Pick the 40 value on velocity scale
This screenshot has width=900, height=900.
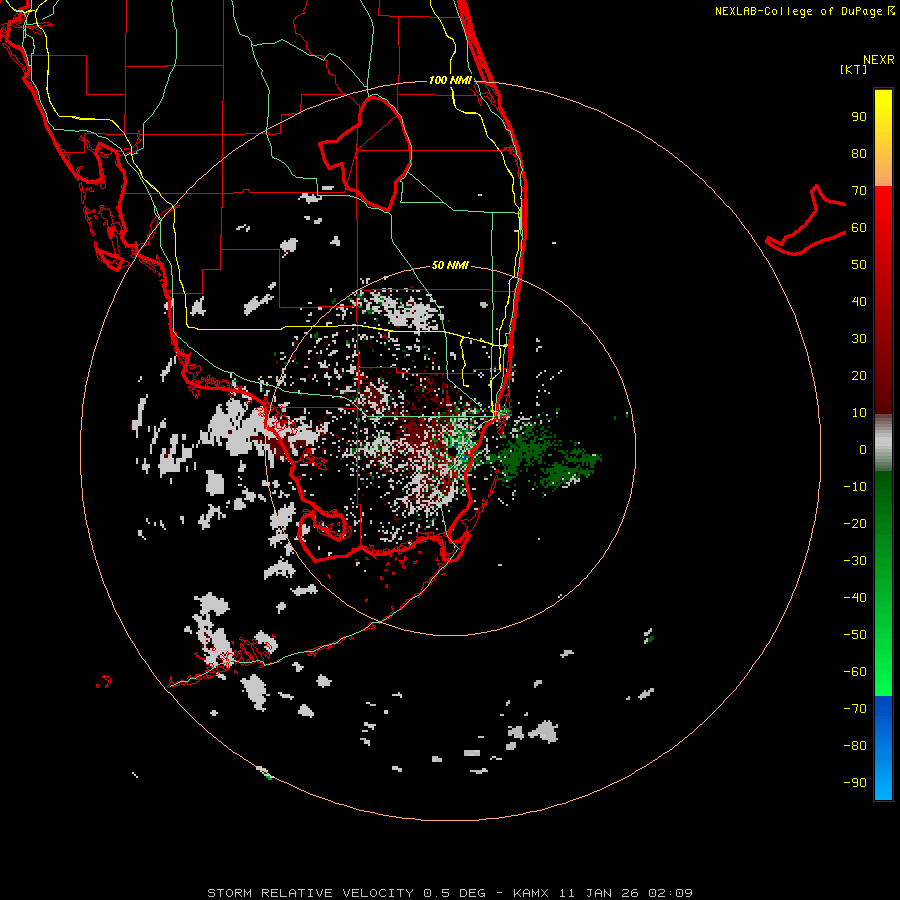[859, 302]
